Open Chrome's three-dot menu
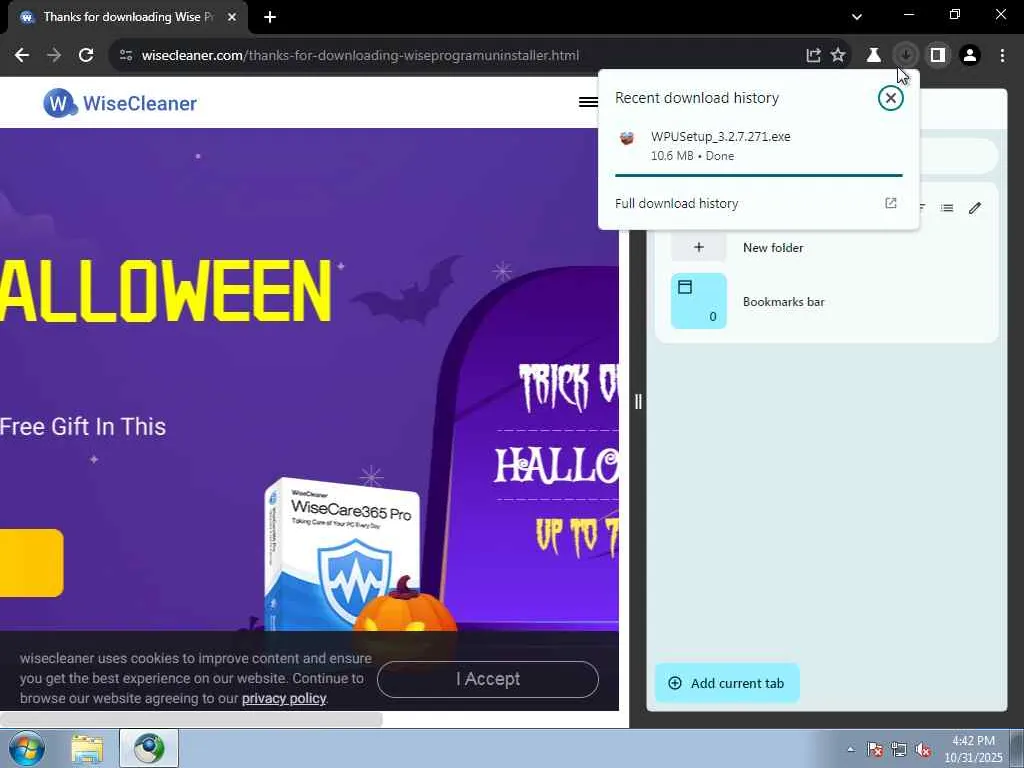The image size is (1024, 768). pos(1002,56)
